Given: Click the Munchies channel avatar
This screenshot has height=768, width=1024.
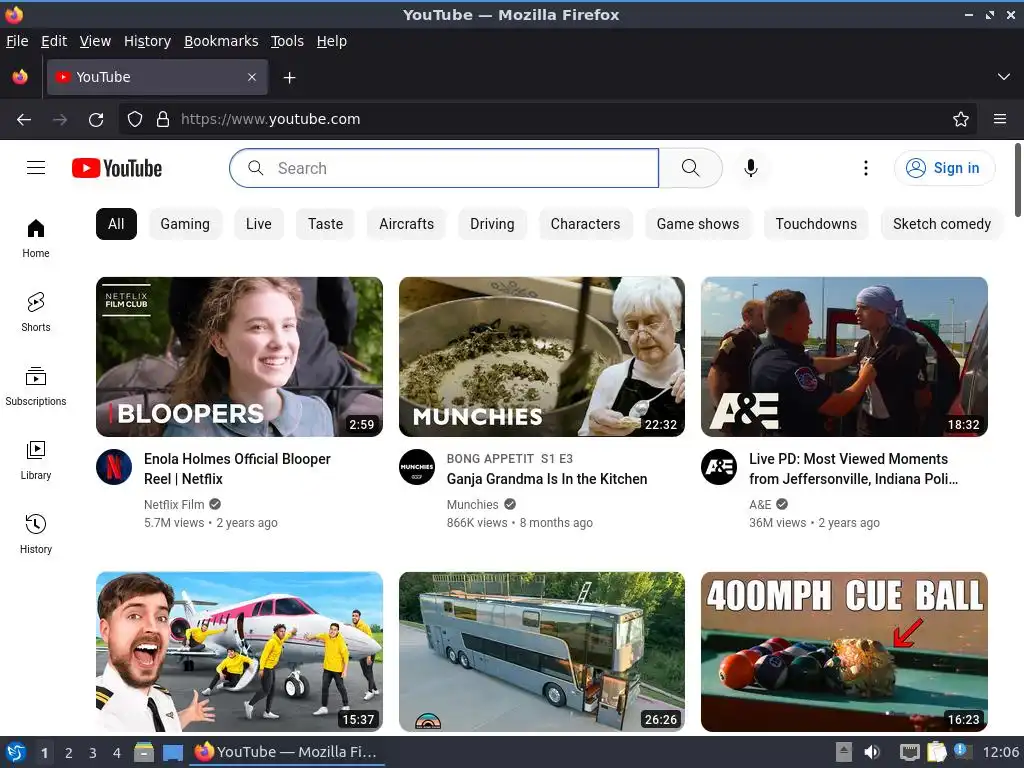Looking at the screenshot, I should tap(417, 467).
